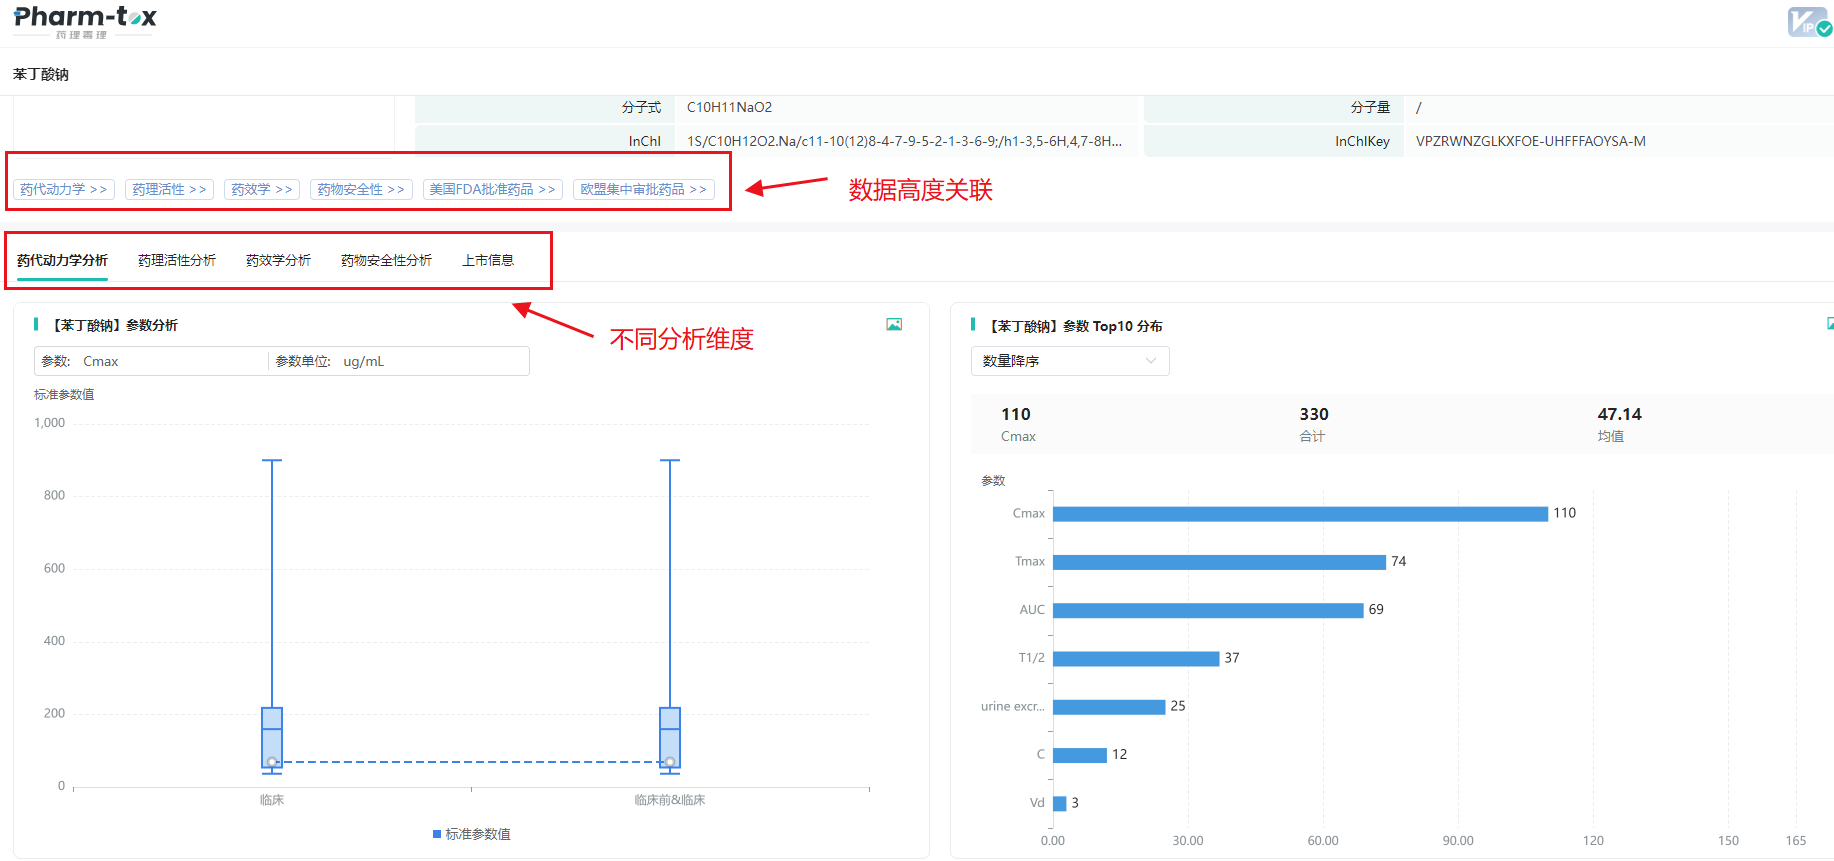Follow the 药代动力学 >> link
Viewport: 1834px width, 861px height.
pos(64,189)
